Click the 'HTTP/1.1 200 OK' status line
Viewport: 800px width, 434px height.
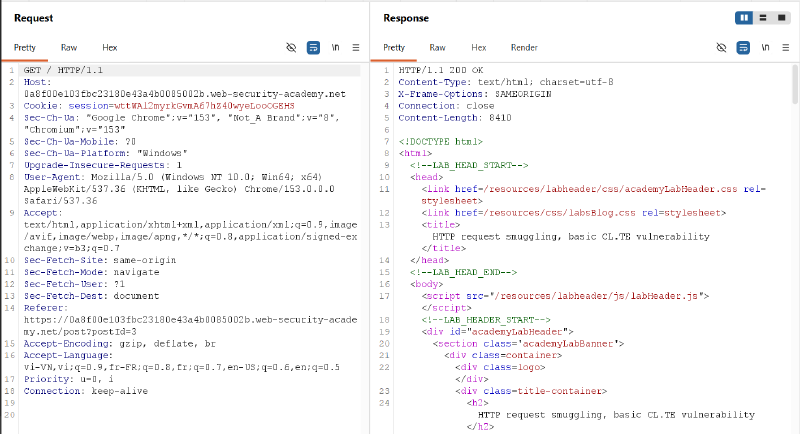point(441,70)
